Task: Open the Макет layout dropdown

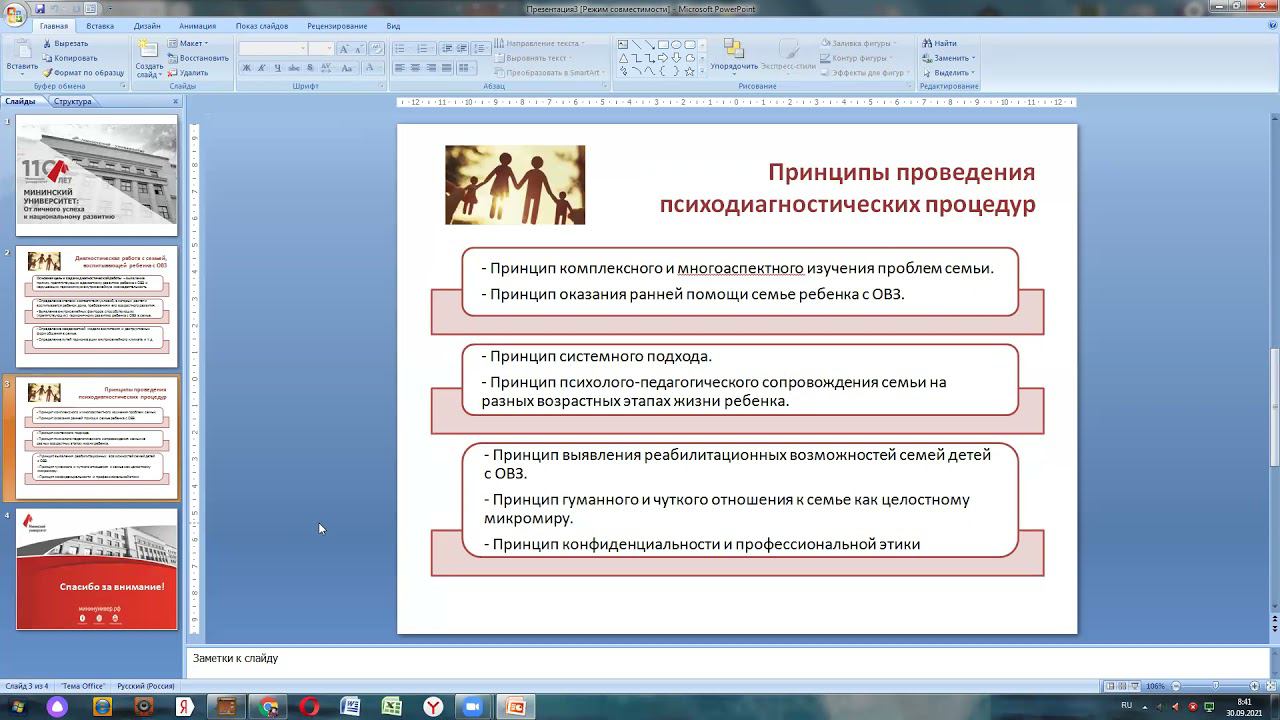Action: click(x=188, y=44)
